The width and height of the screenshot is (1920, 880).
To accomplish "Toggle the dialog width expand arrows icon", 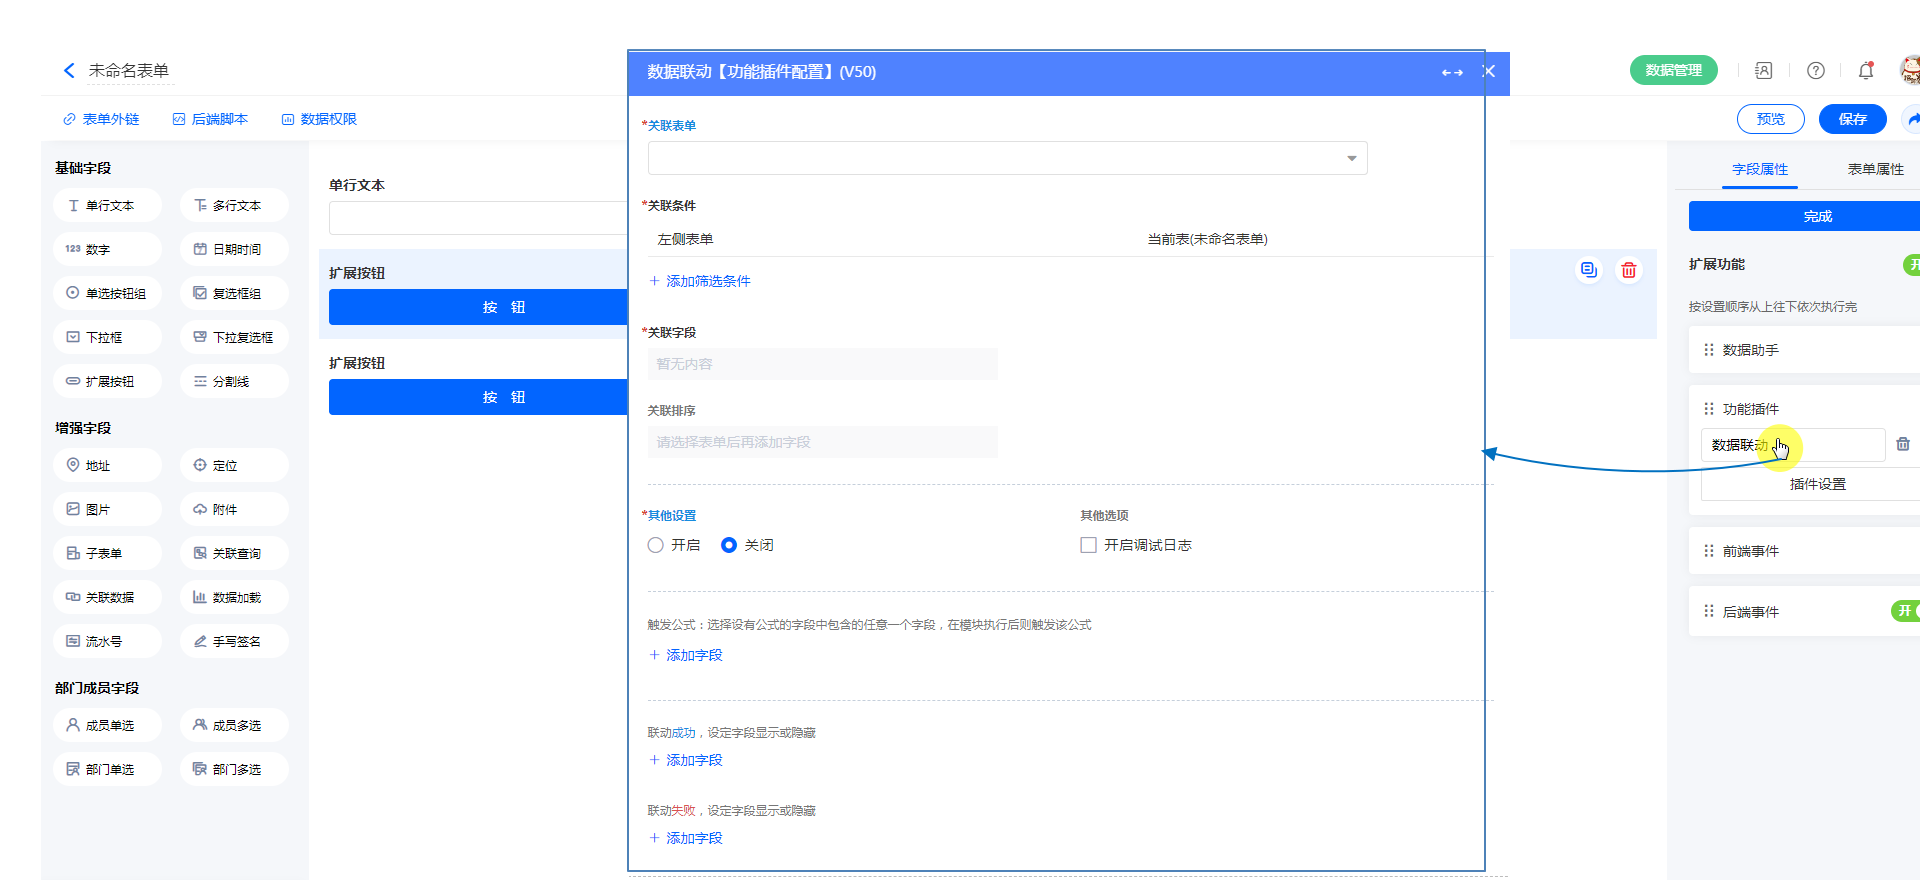I will click(1451, 72).
